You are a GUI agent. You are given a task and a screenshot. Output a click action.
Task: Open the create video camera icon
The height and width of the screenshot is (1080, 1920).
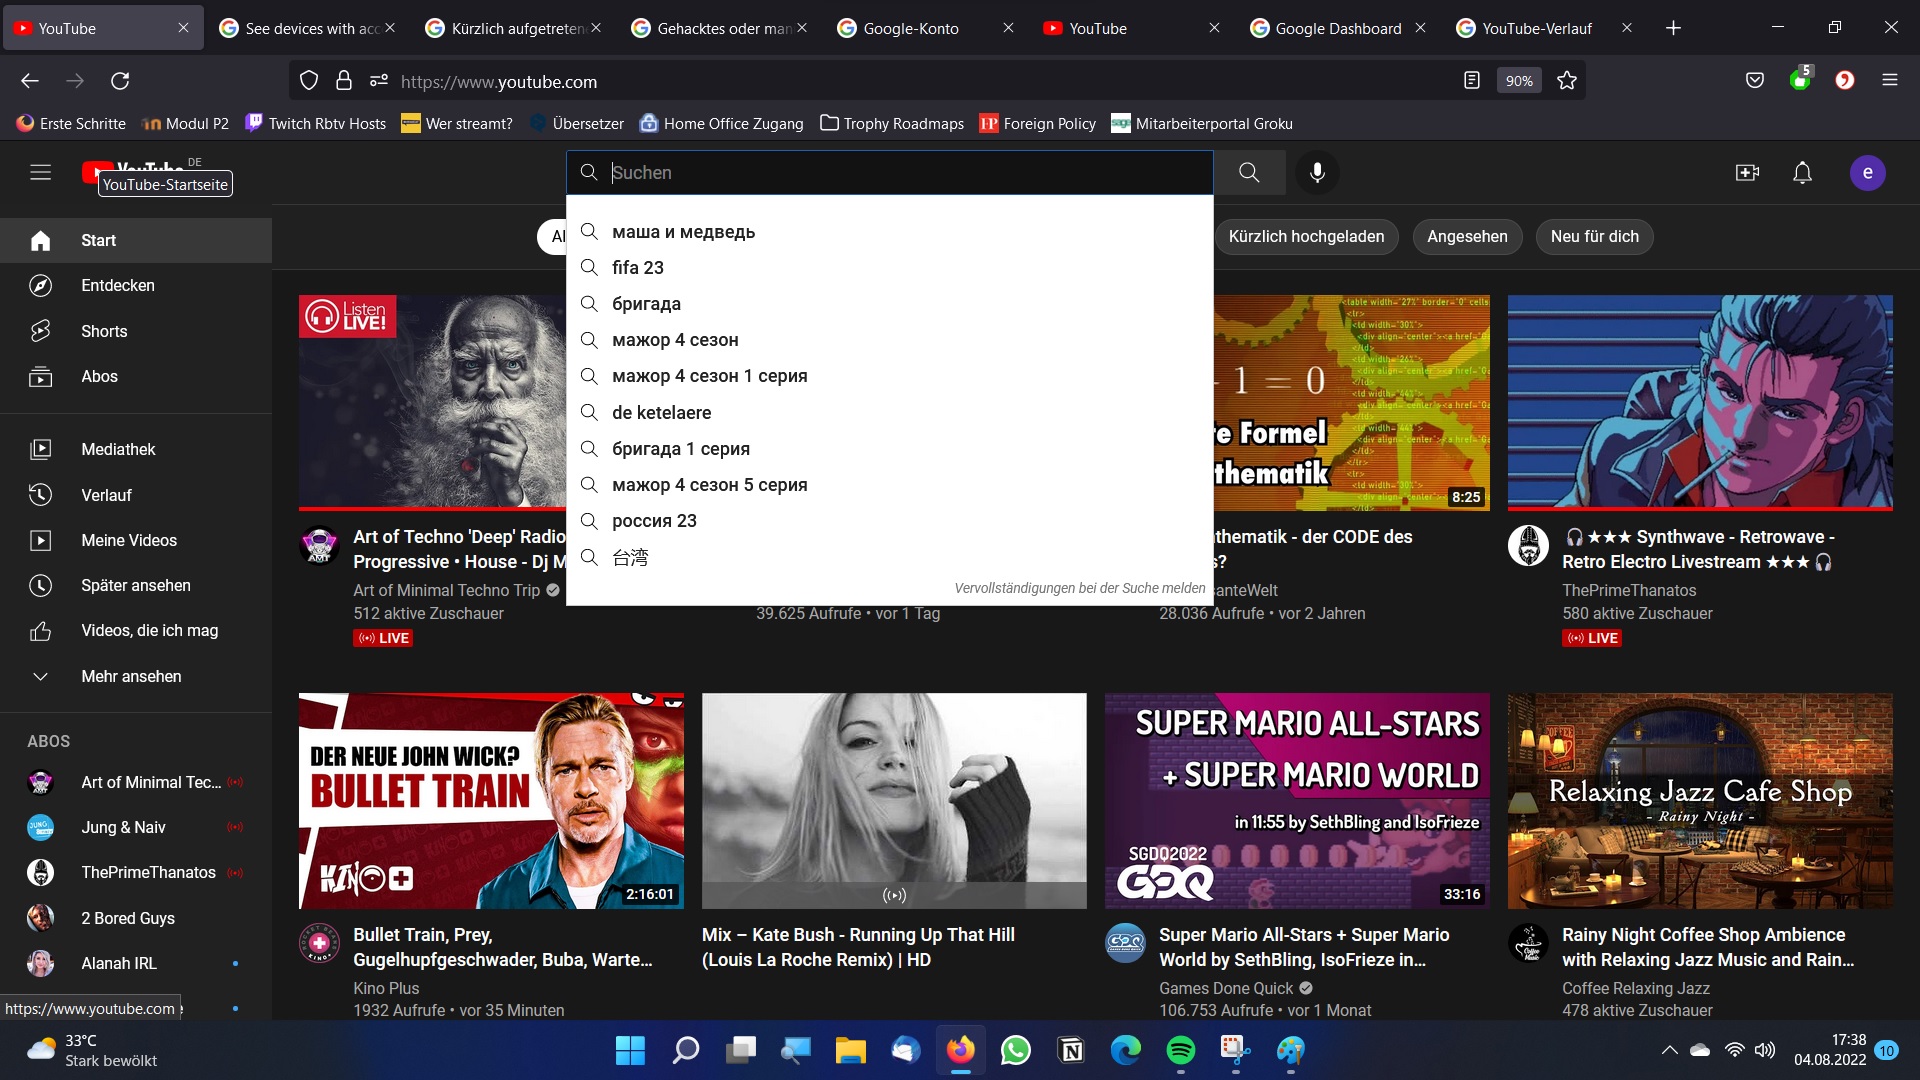coord(1747,172)
